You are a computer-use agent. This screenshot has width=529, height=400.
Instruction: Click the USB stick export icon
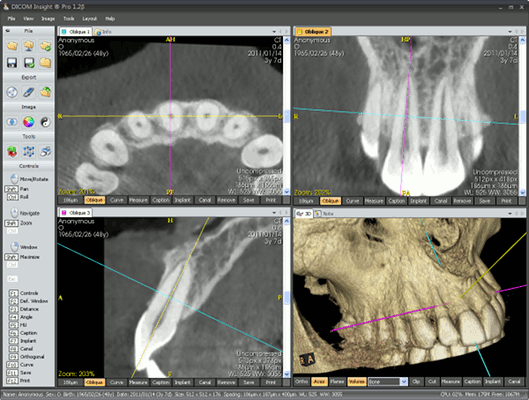(29, 92)
